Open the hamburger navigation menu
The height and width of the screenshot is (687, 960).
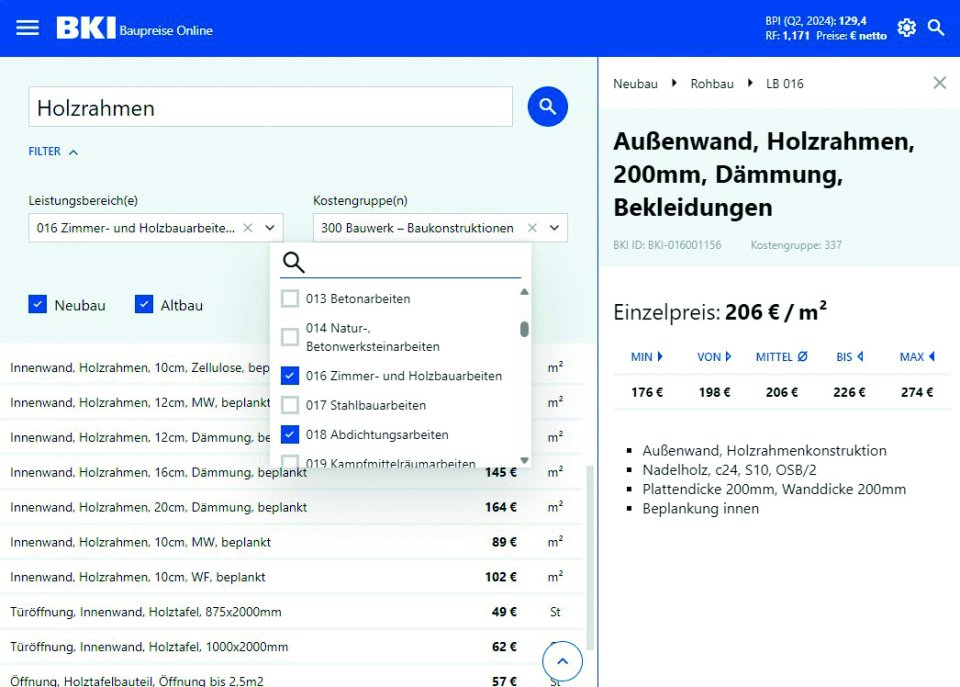tap(27, 27)
